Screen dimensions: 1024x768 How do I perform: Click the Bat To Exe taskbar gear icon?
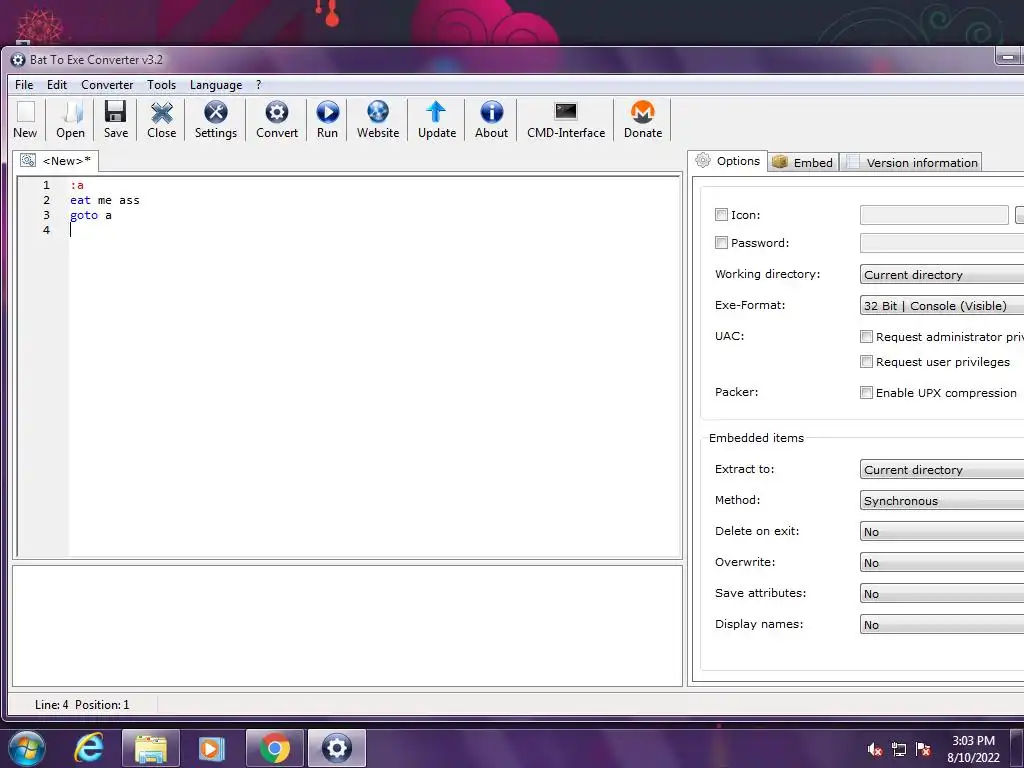pyautogui.click(x=337, y=748)
